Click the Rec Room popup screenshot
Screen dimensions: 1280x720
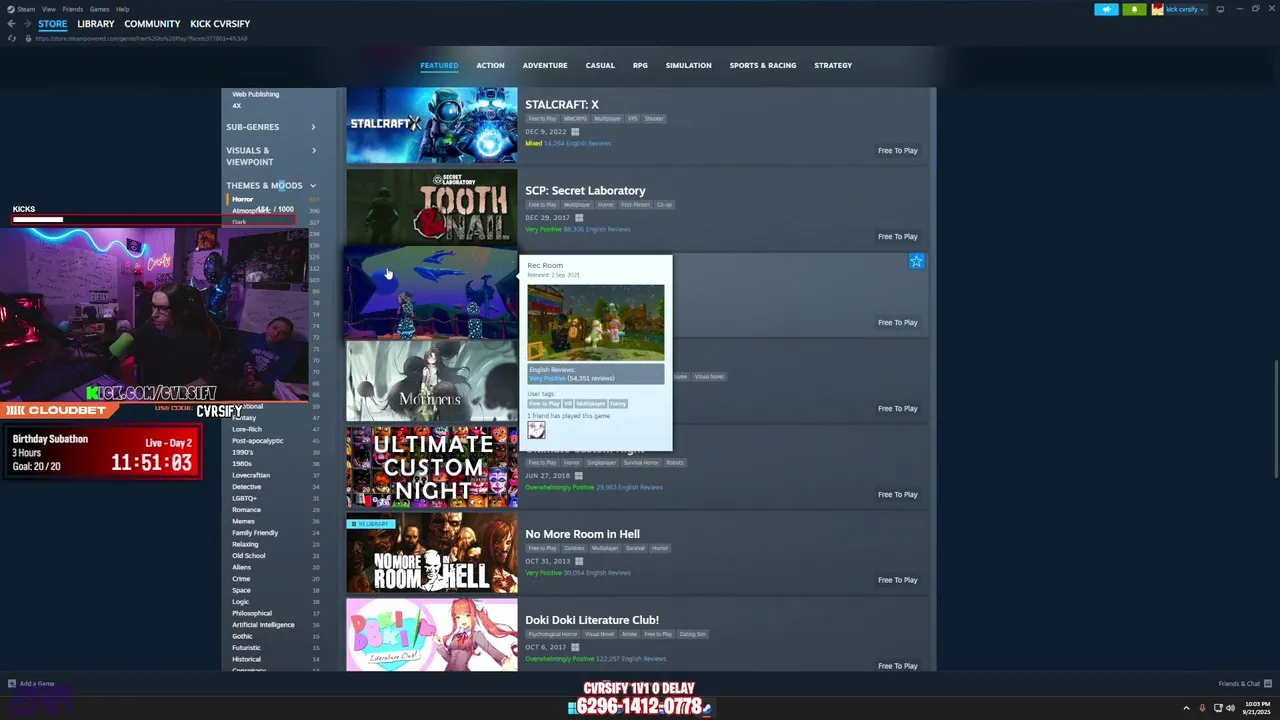(x=596, y=322)
